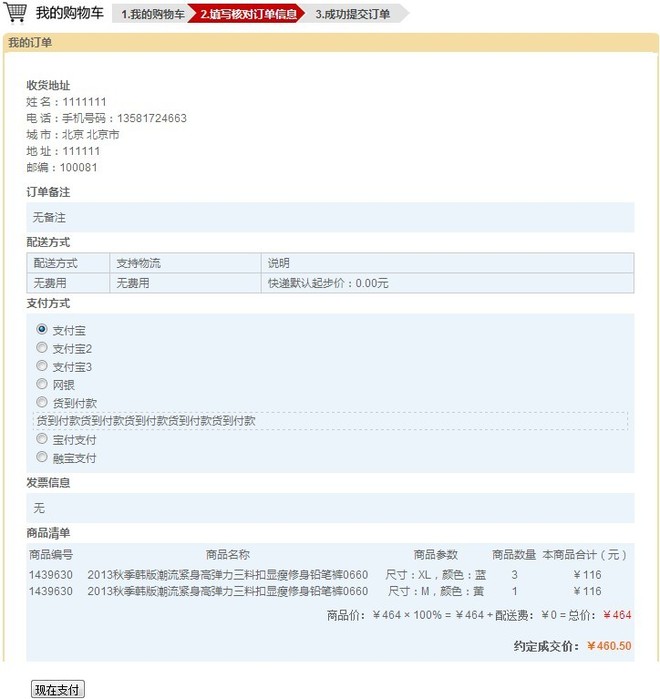Click first product name with XL size

(227, 575)
